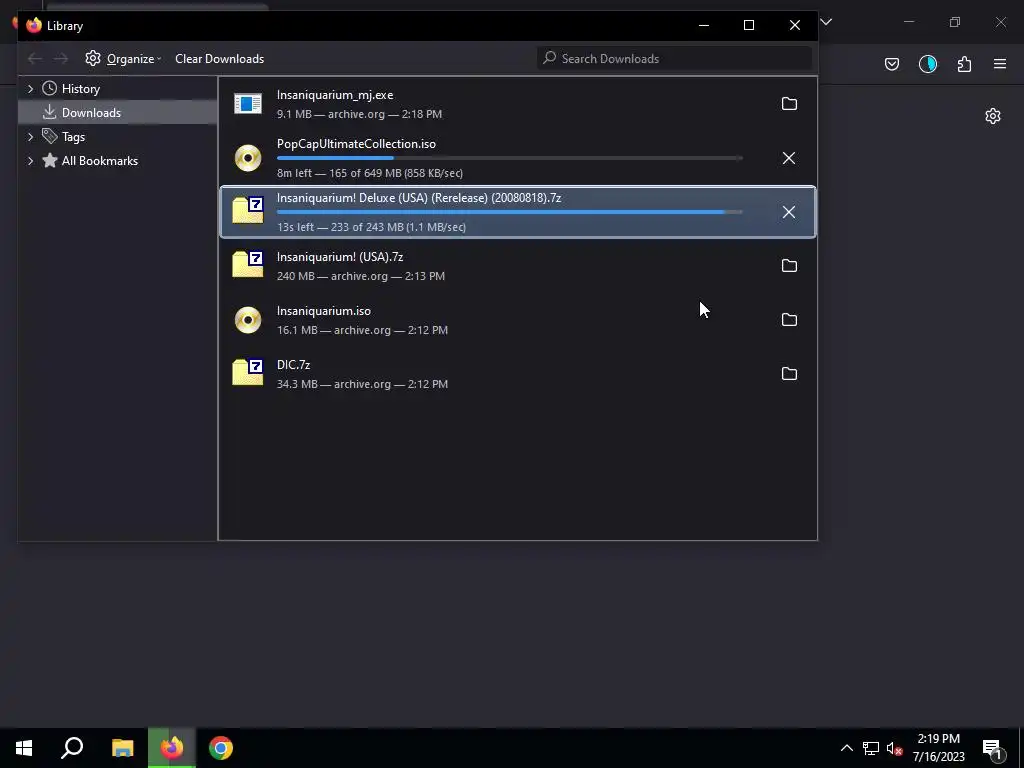This screenshot has width=1024, height=768.
Task: Select the PopCapUltimateCollection.iso file name
Action: [x=356, y=144]
